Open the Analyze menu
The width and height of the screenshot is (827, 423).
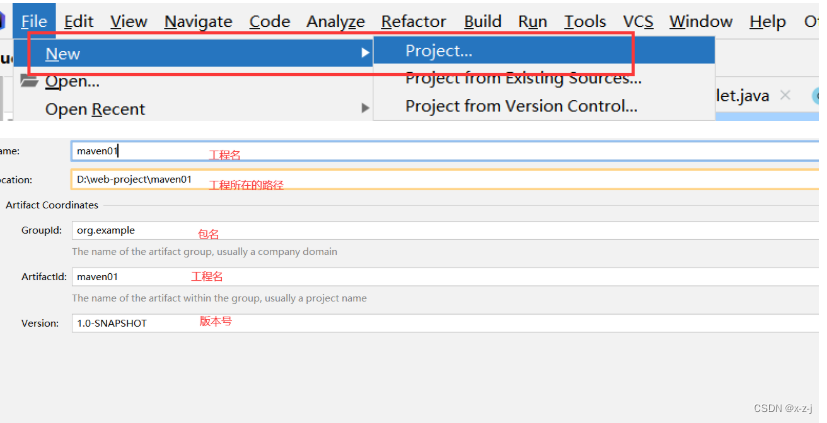[335, 21]
